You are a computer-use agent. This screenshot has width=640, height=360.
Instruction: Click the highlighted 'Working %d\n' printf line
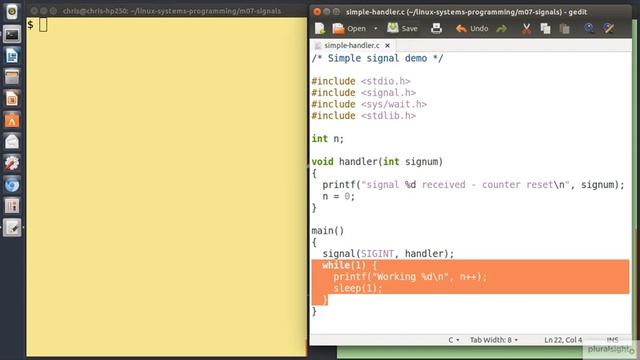(410, 277)
